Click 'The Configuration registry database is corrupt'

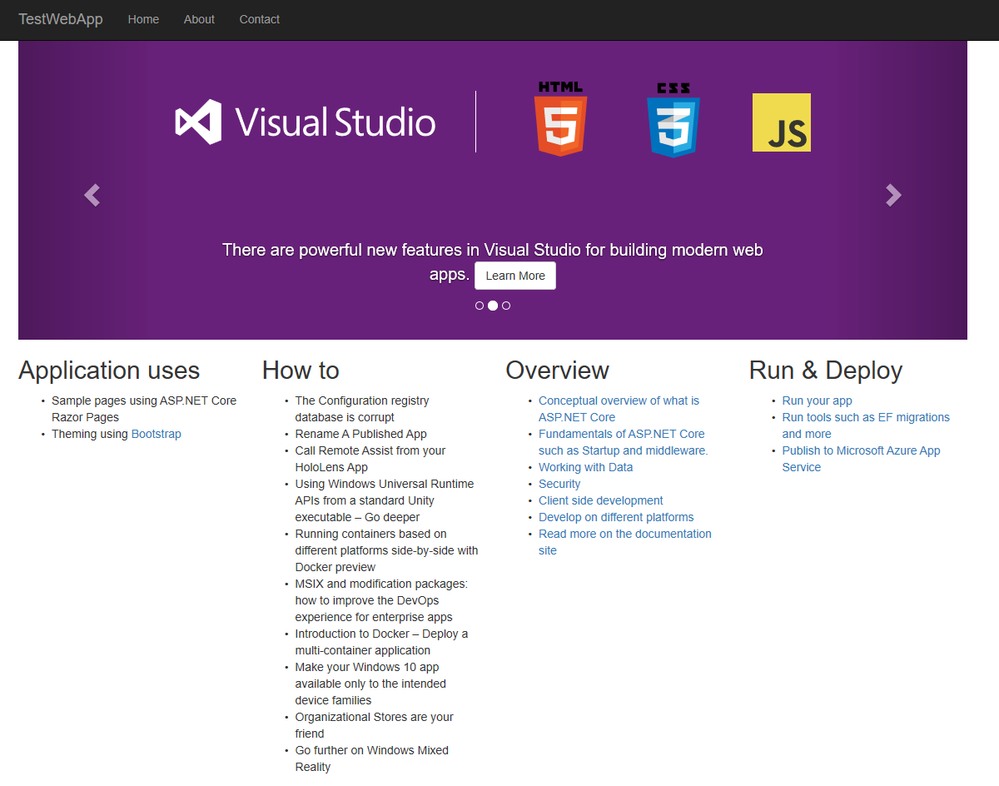point(362,409)
